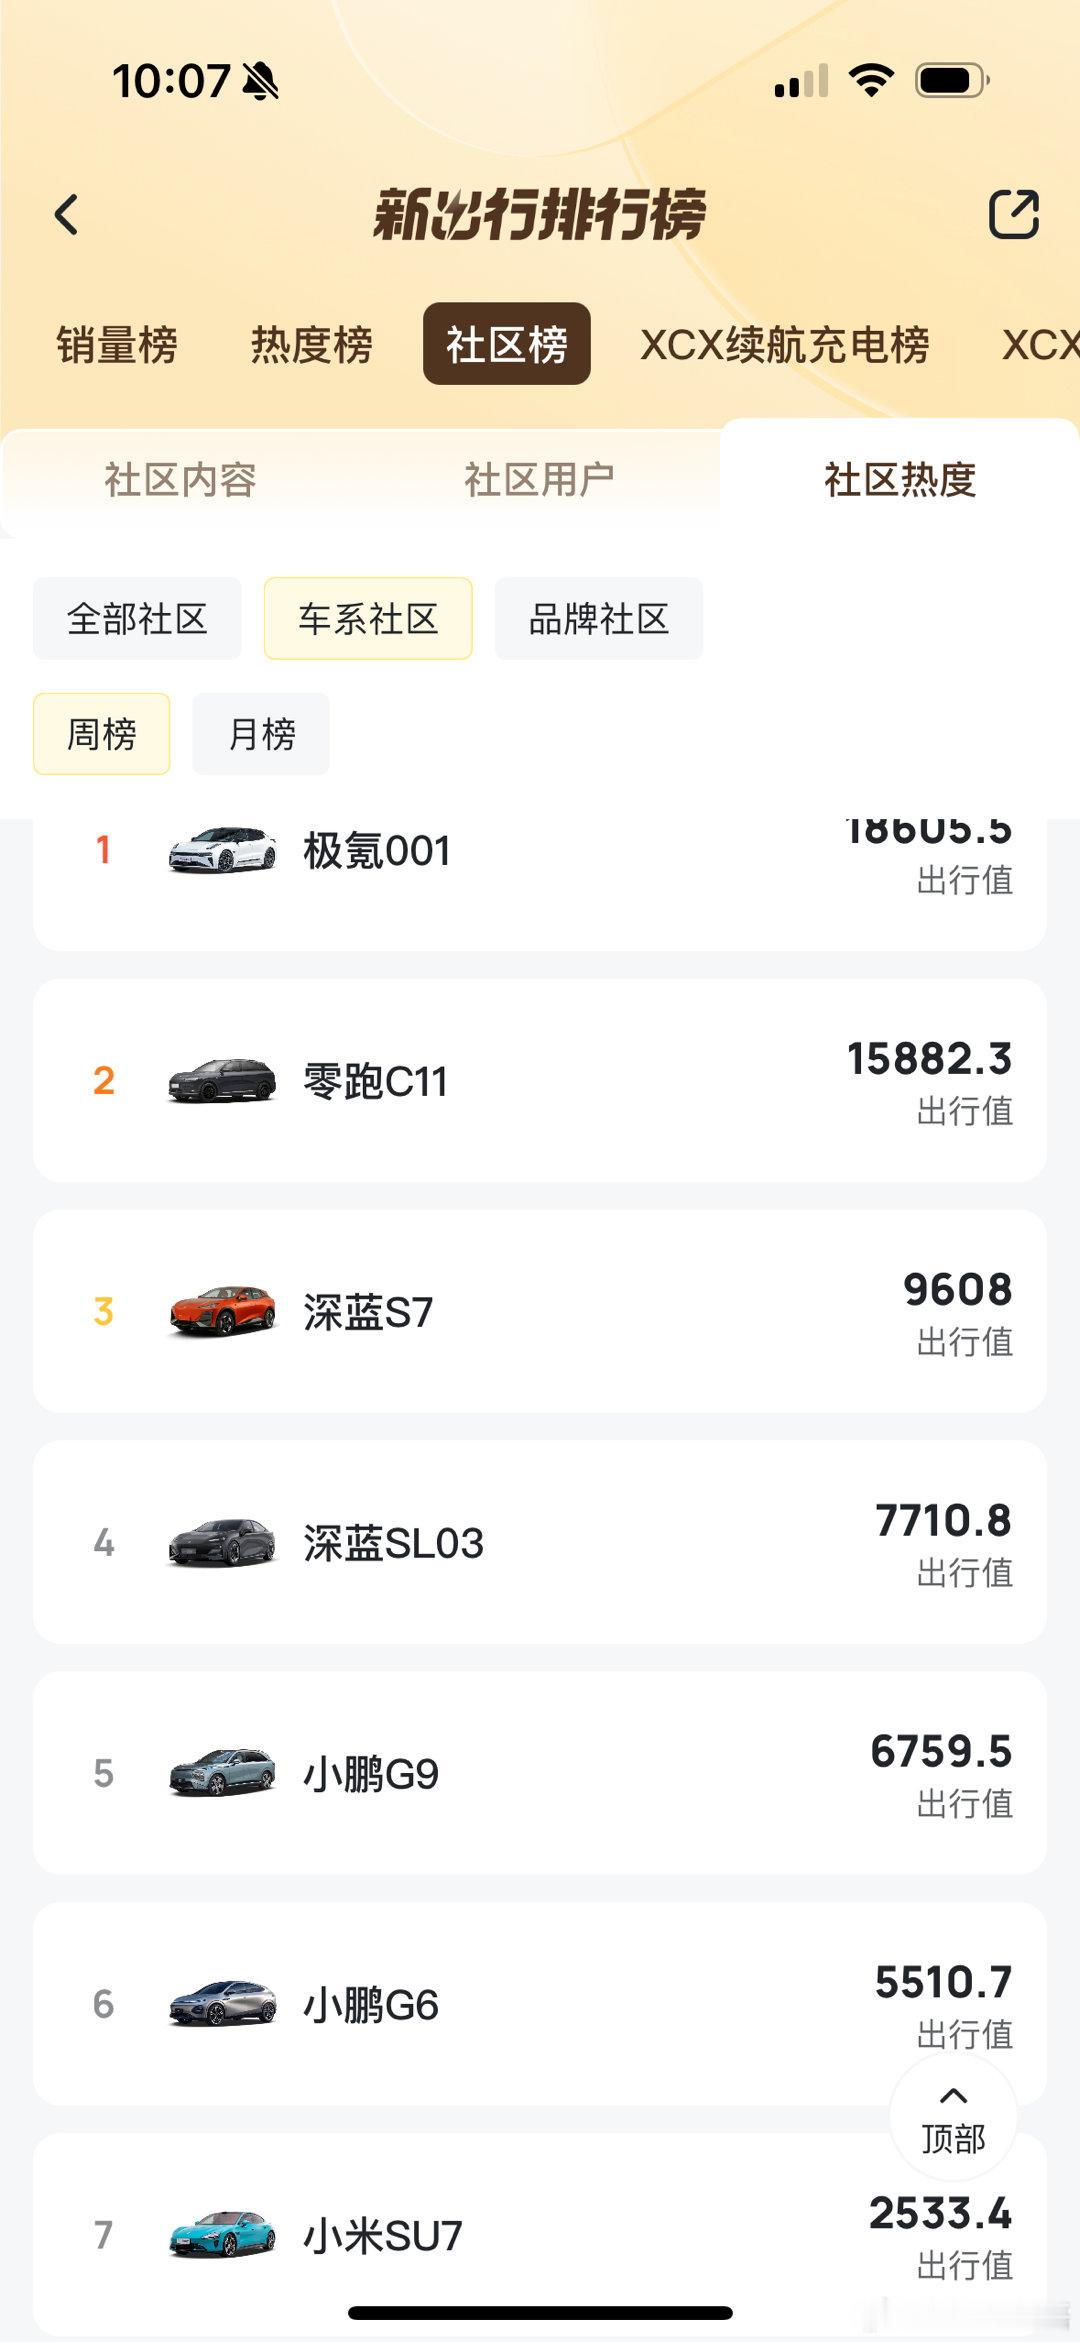The image size is (1080, 2342).
Task: Tap the 小鹏G9 car image
Action: (222, 1773)
